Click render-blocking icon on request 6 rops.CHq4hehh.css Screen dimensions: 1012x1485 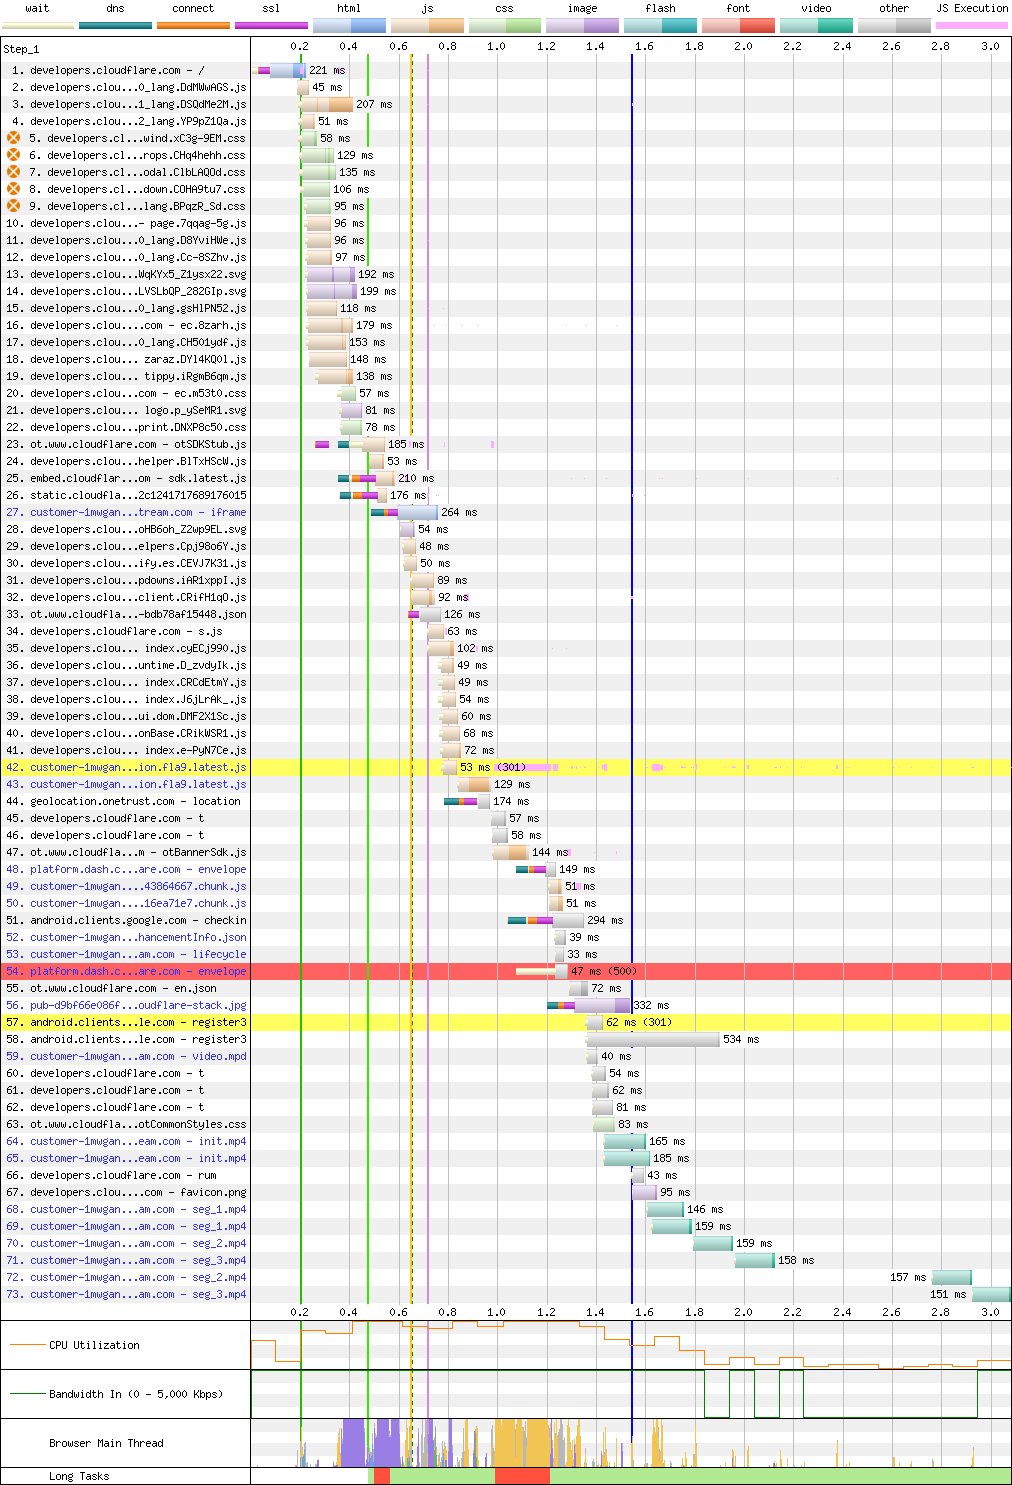tap(14, 155)
